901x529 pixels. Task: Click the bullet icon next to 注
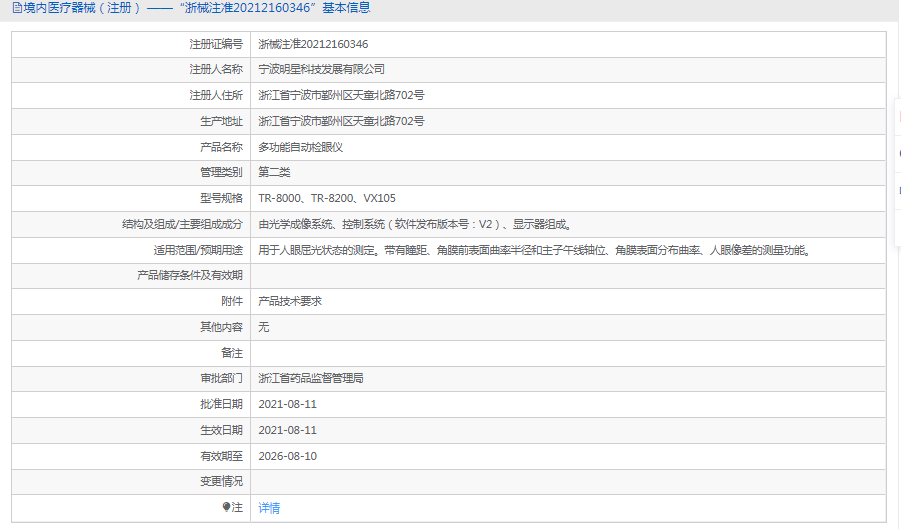point(225,507)
